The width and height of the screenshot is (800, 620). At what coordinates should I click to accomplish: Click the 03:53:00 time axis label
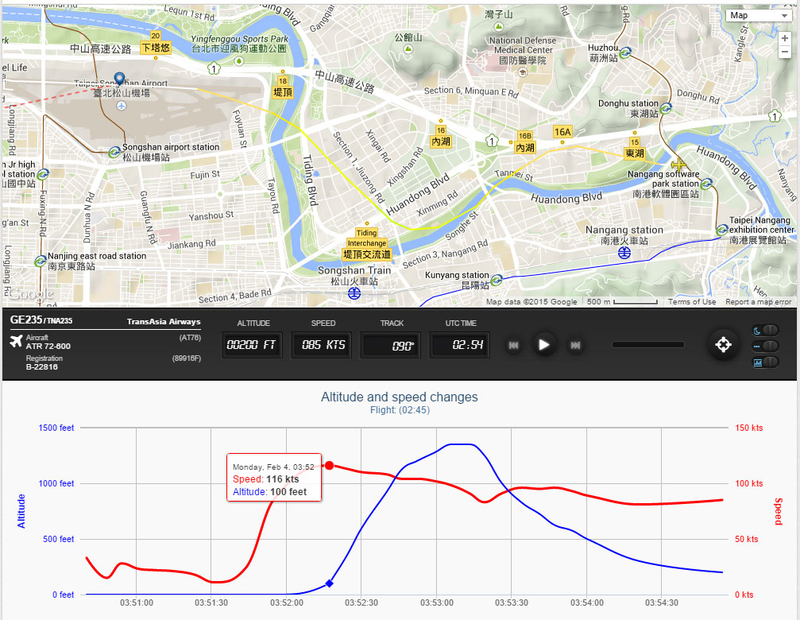(x=437, y=603)
